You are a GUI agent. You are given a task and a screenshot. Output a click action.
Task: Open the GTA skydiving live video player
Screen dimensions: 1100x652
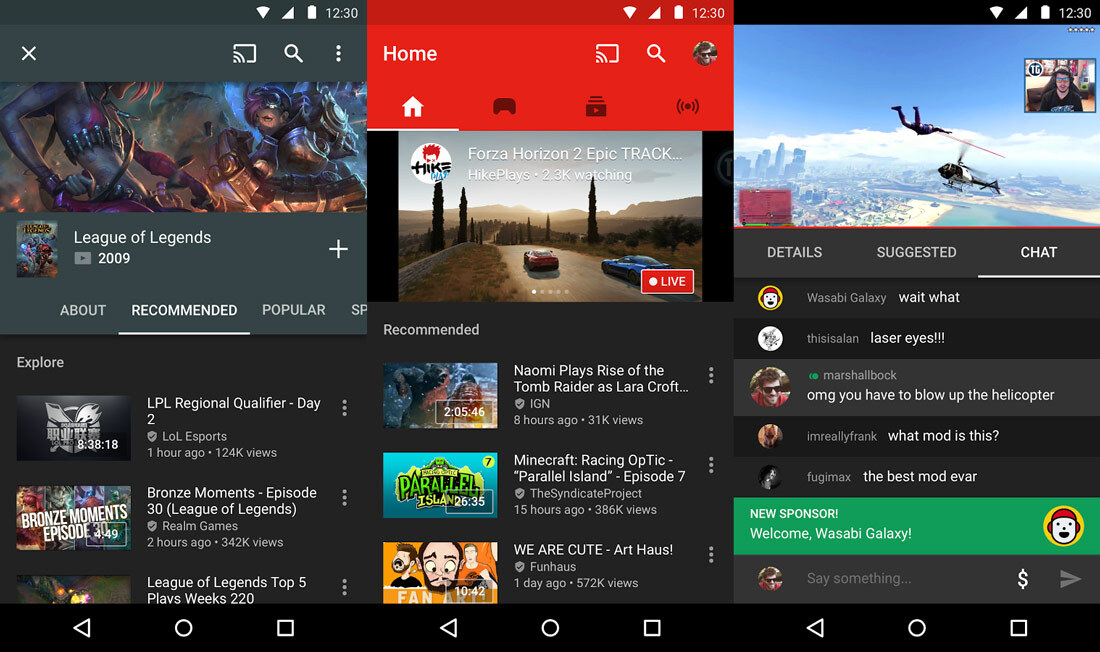(x=917, y=126)
